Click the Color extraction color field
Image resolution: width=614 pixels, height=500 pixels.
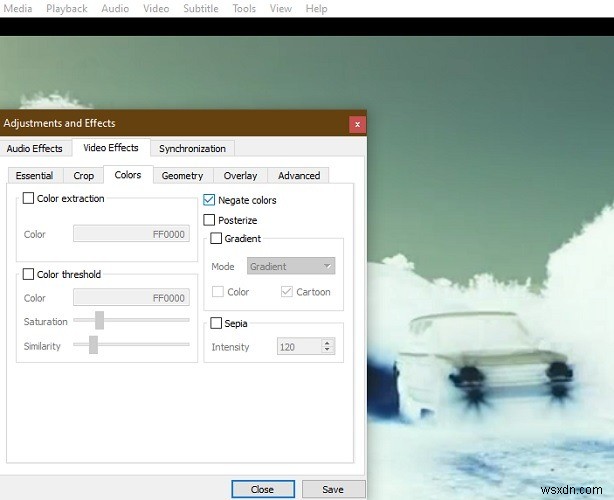pyautogui.click(x=131, y=234)
